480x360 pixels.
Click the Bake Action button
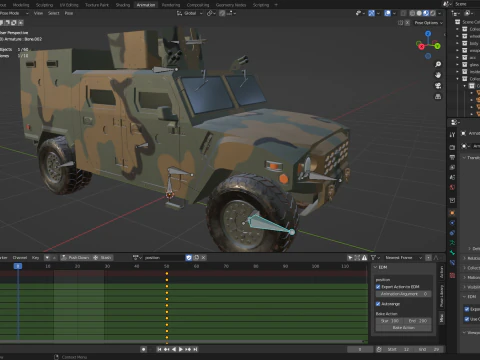403,328
